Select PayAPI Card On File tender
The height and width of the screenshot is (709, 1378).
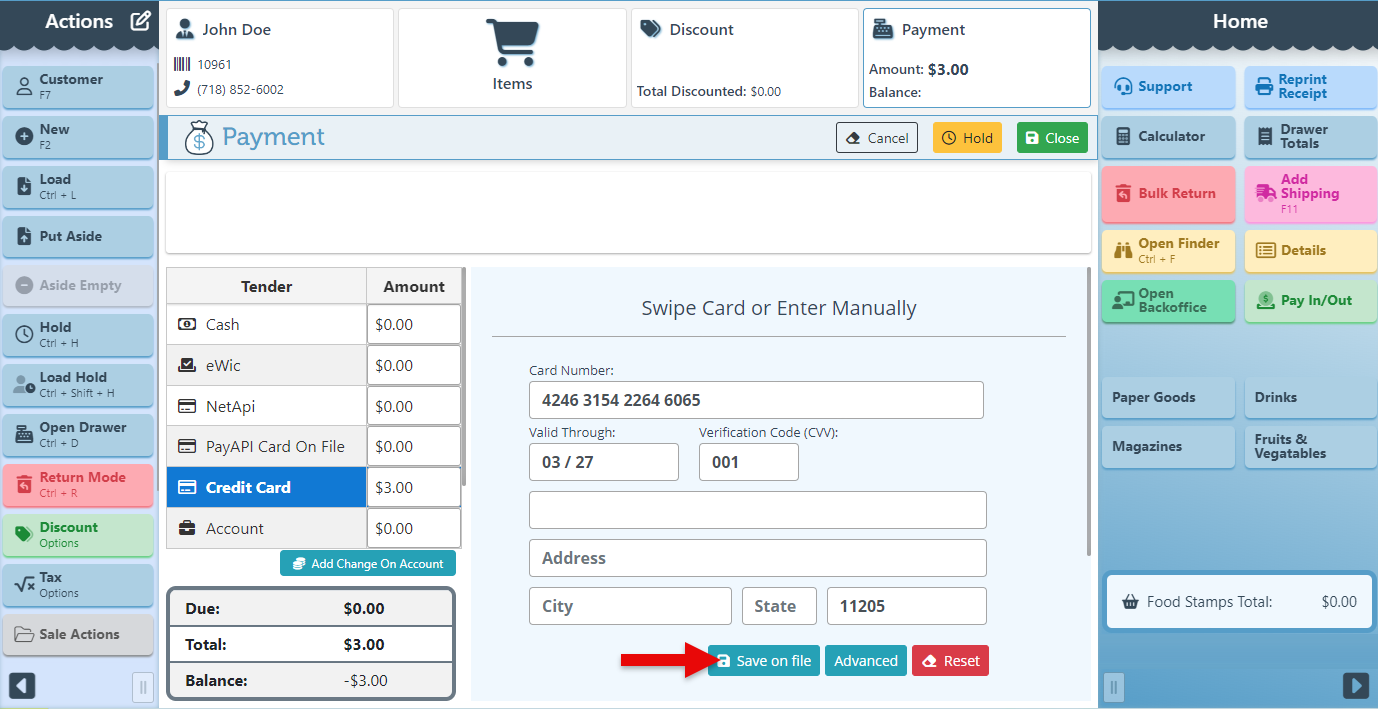tap(266, 447)
